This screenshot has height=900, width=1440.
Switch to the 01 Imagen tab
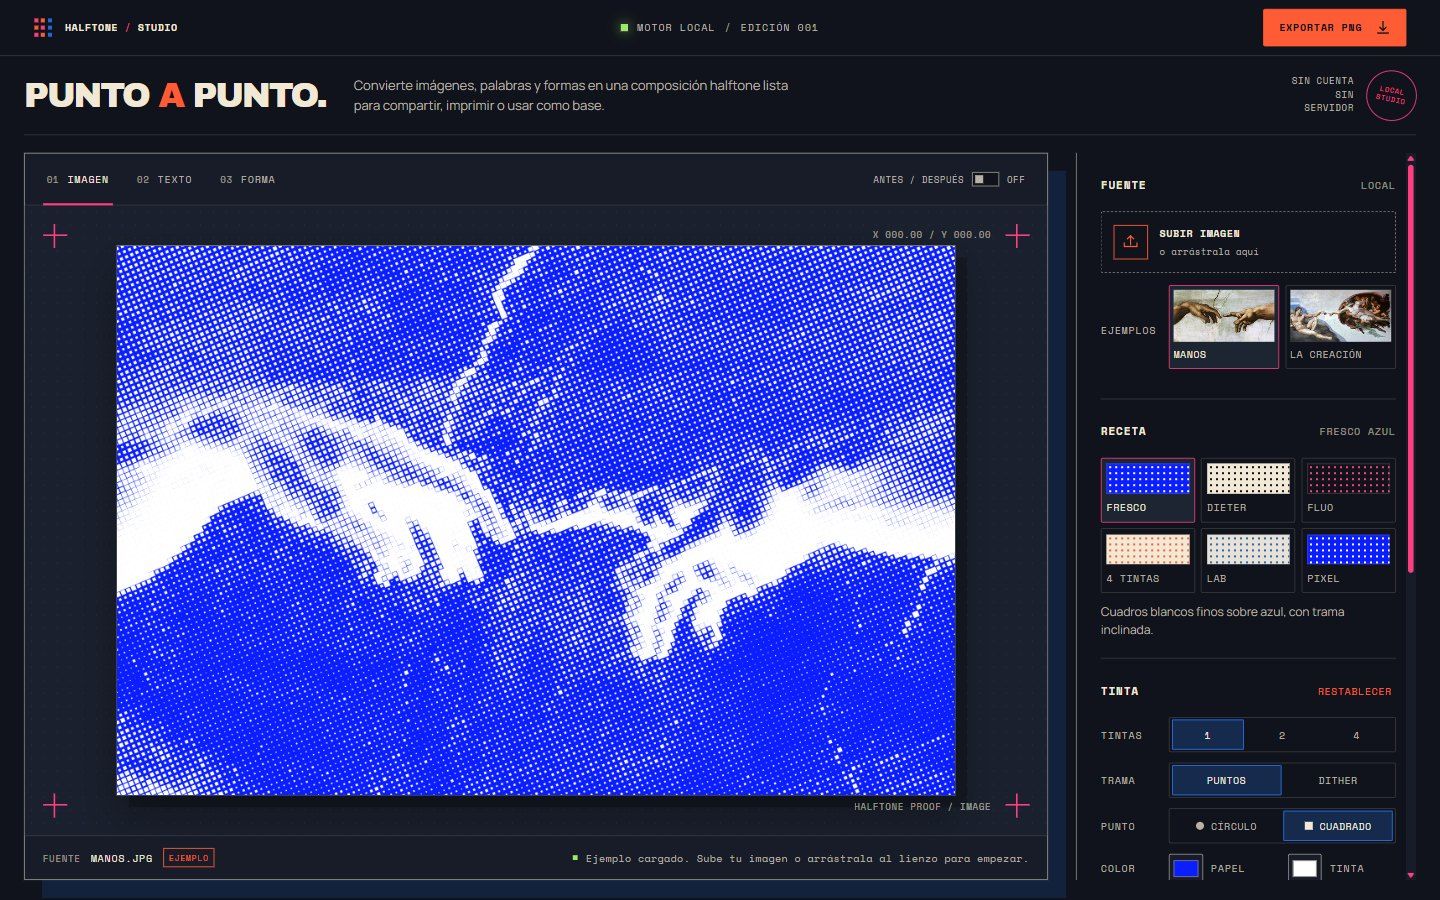click(x=78, y=180)
